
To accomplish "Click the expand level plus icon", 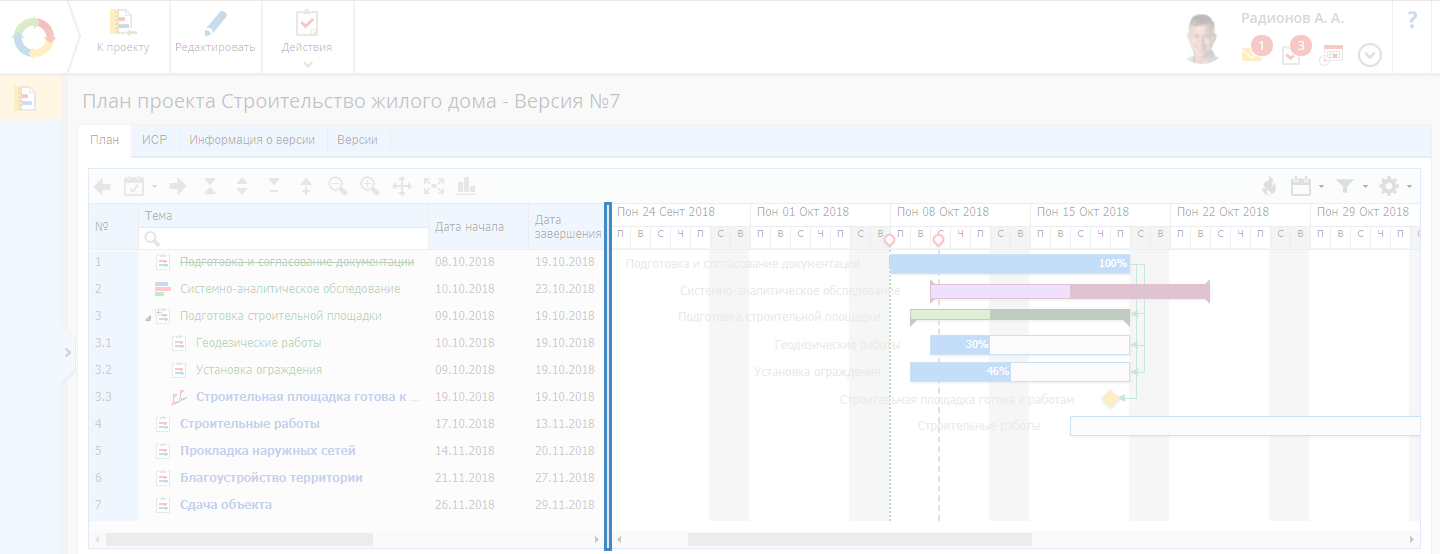I will click(x=306, y=186).
